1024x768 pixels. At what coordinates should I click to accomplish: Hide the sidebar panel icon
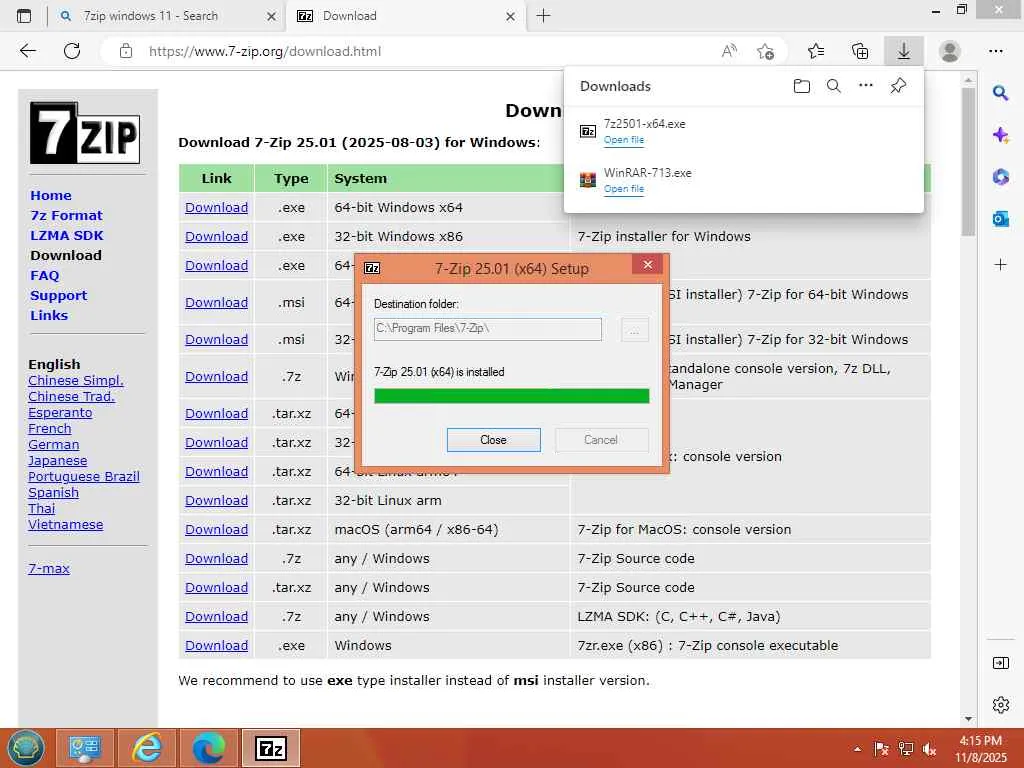point(1000,664)
